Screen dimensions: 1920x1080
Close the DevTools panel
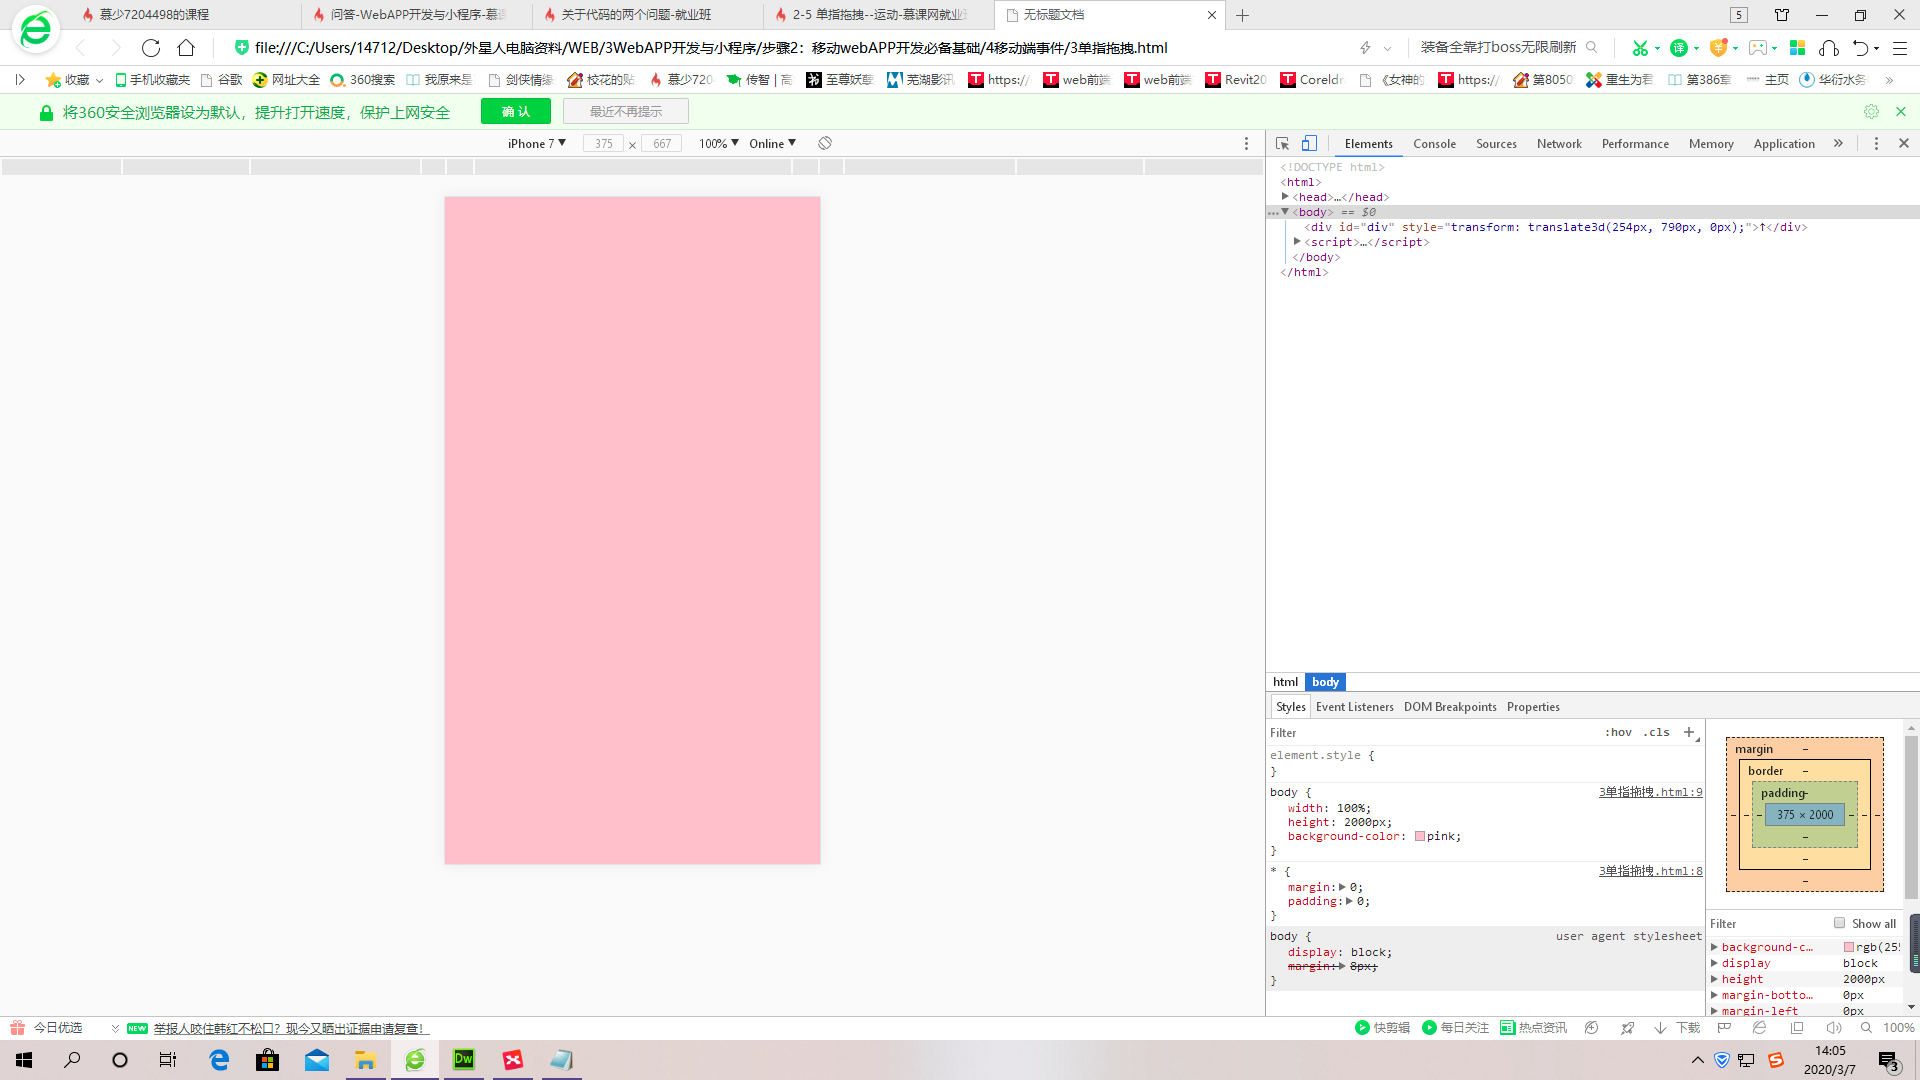tap(1904, 144)
